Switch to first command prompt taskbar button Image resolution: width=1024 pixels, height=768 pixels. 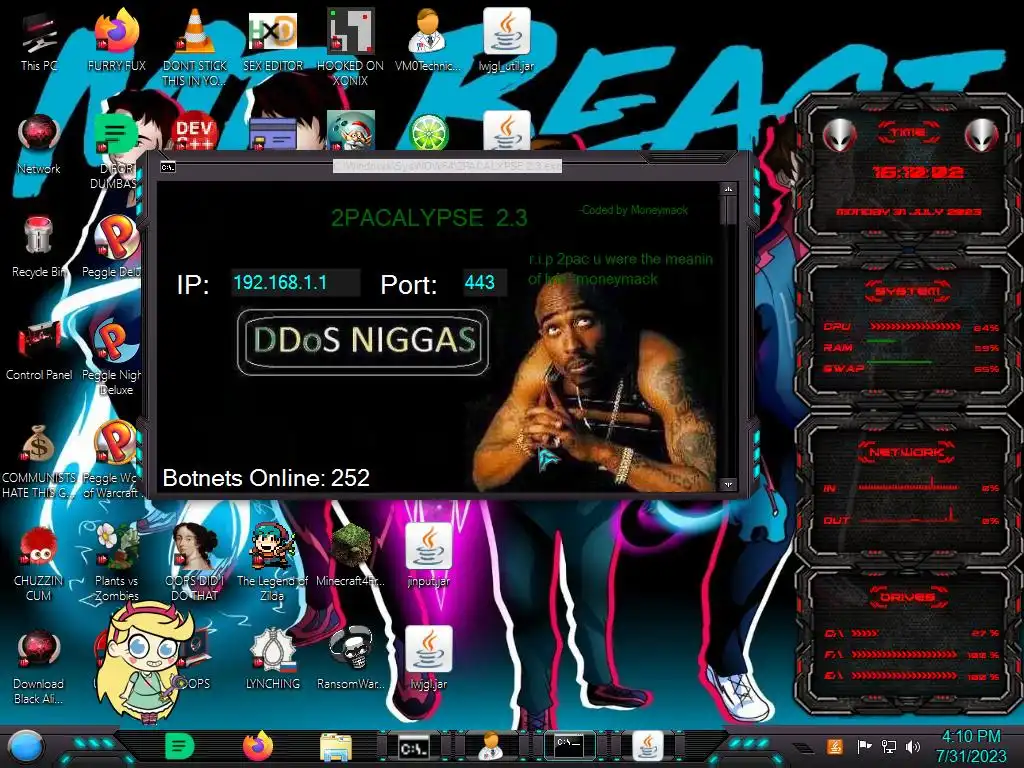pyautogui.click(x=415, y=747)
